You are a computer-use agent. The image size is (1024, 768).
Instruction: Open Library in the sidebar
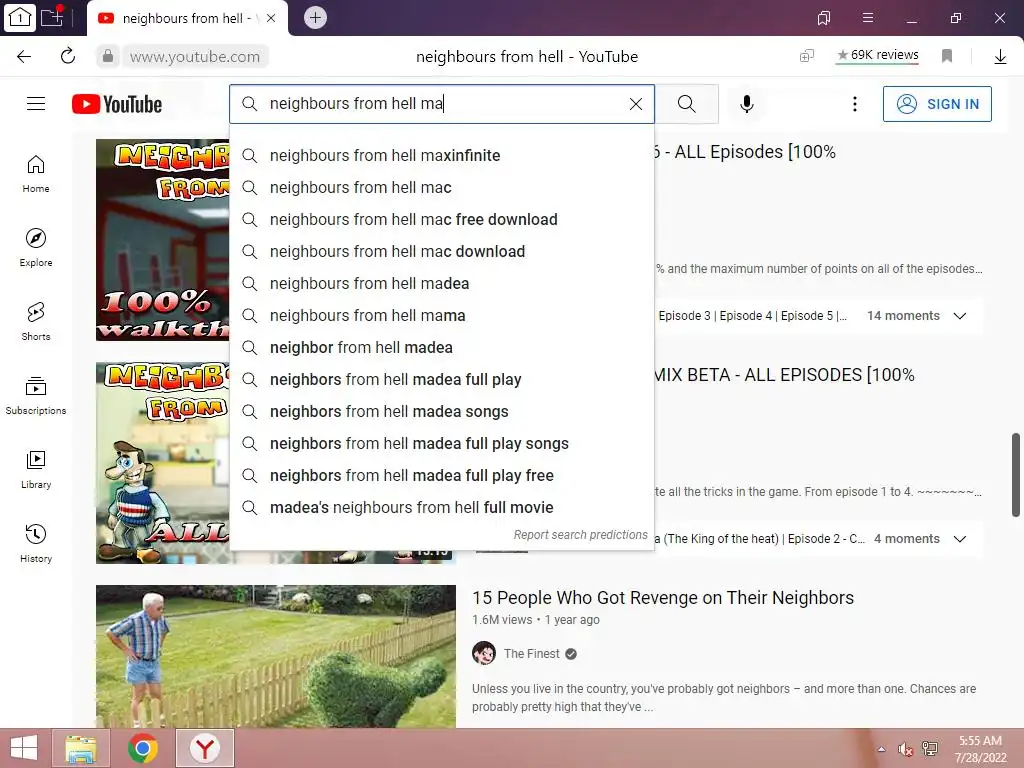click(x=36, y=470)
